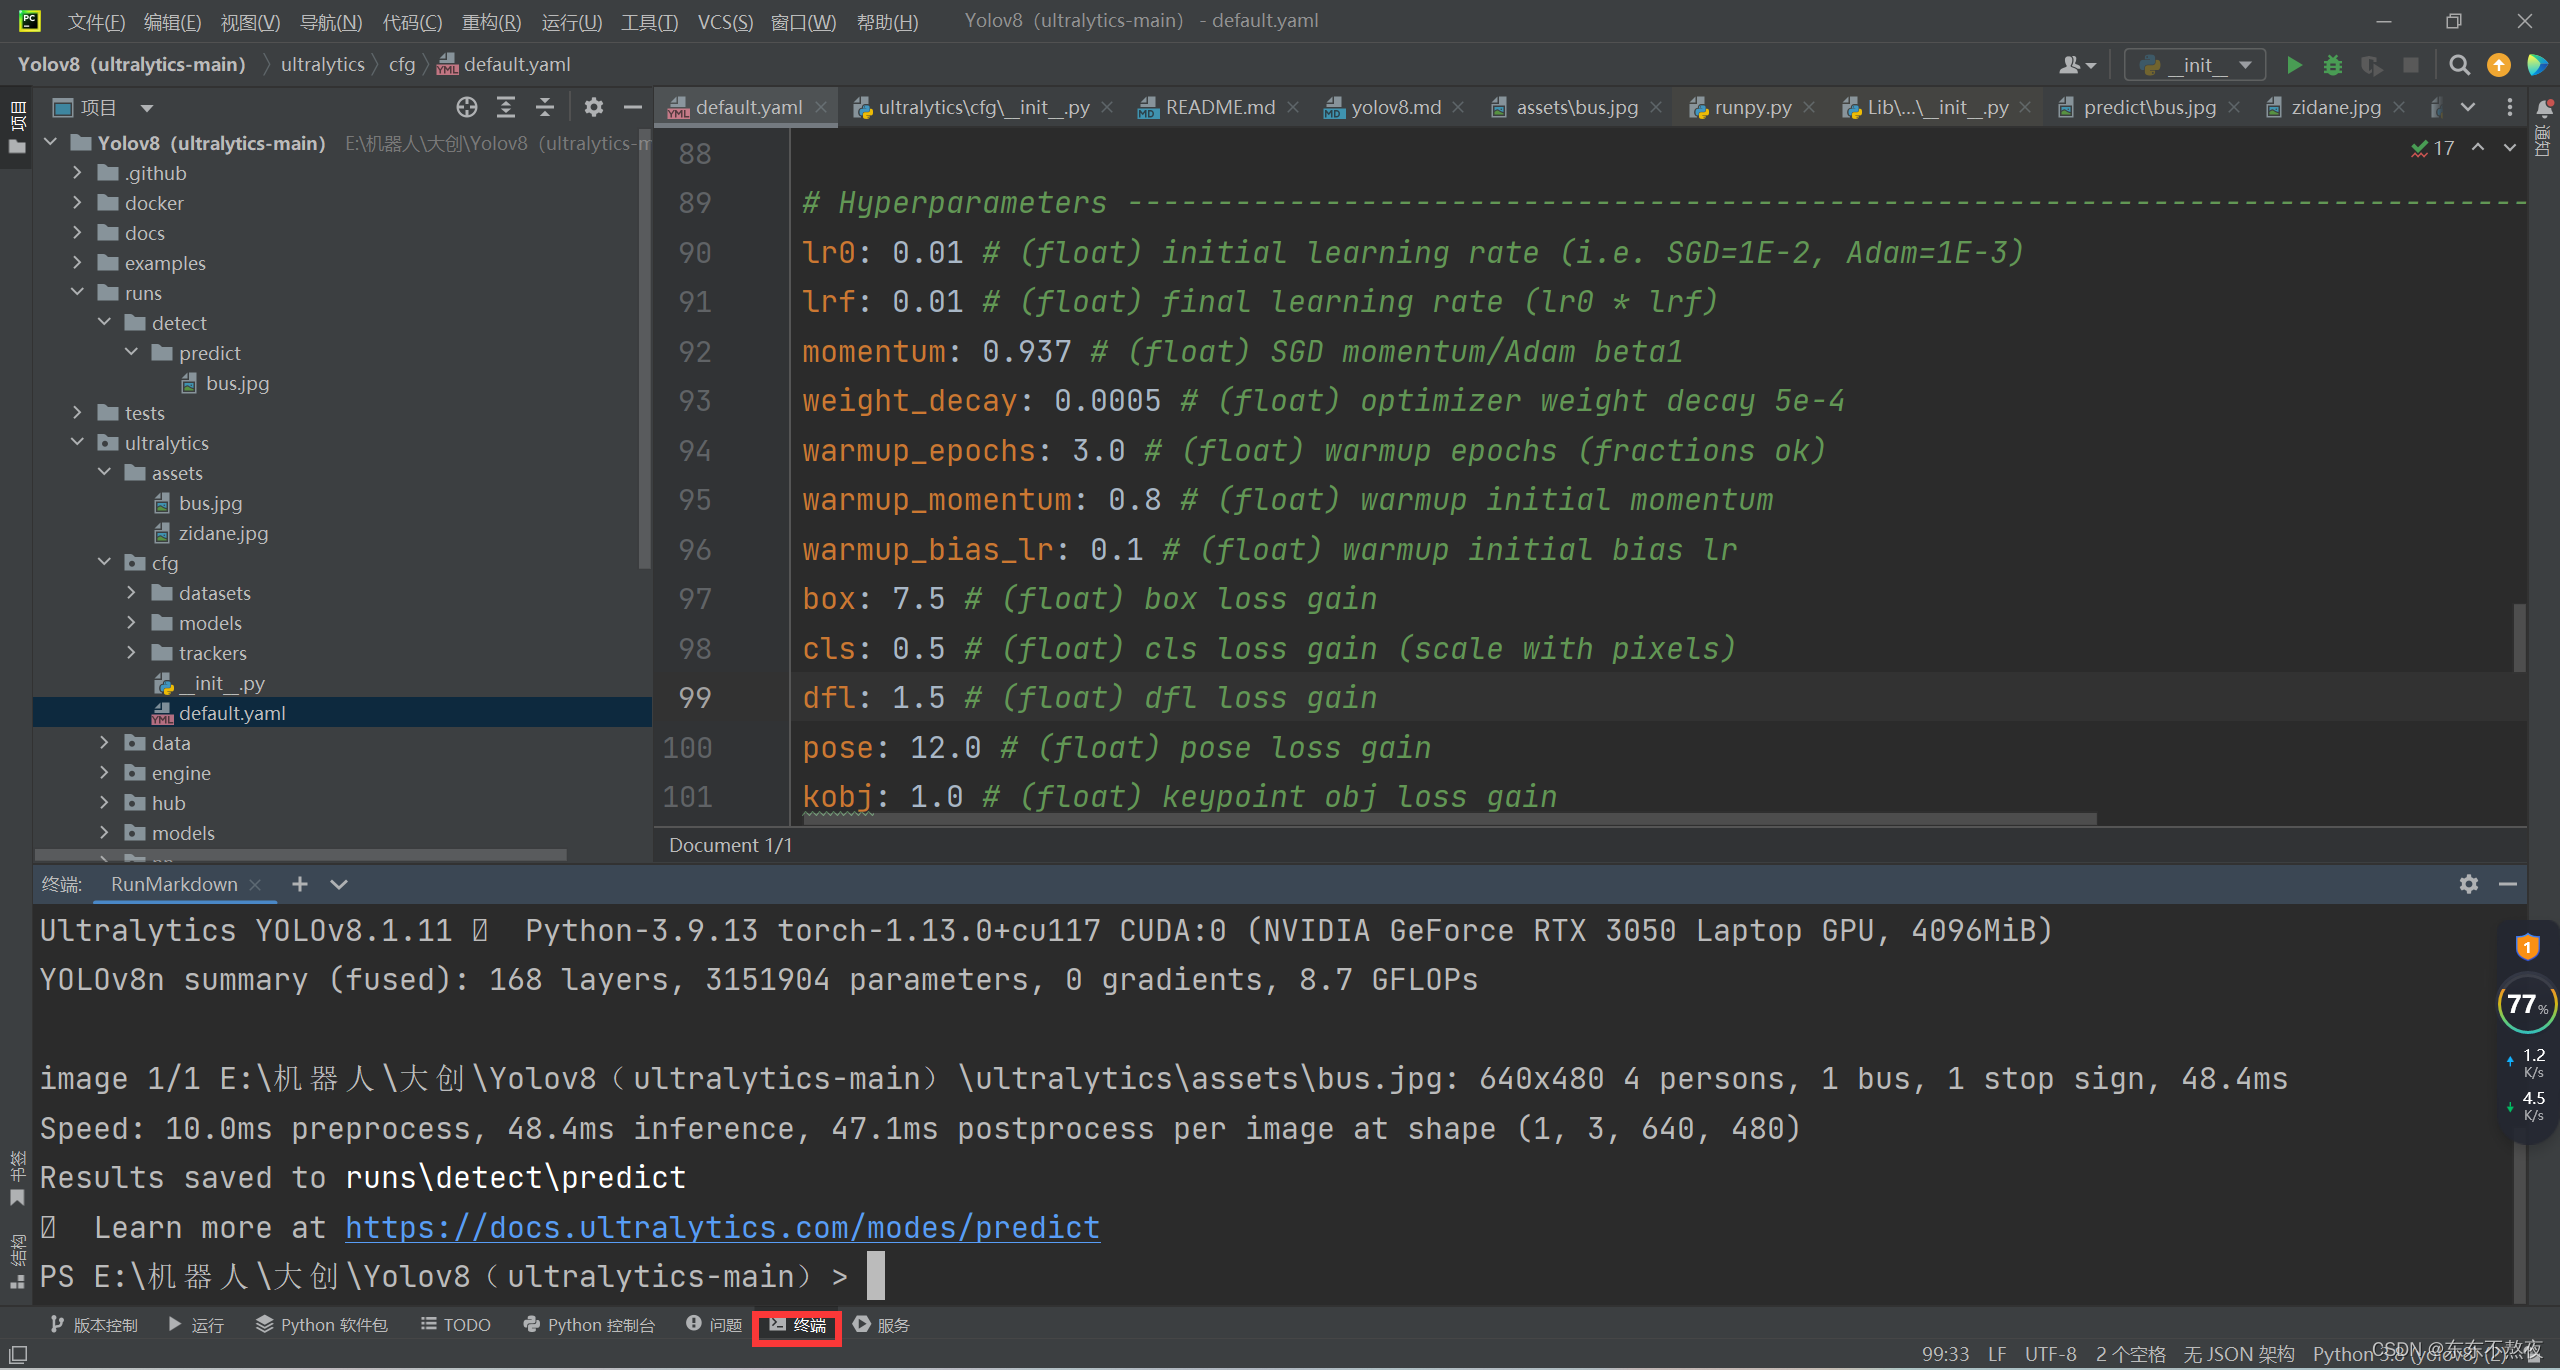2560x1370 pixels.
Task: Click ultralytics in the breadcrumb path
Action: coord(322,64)
